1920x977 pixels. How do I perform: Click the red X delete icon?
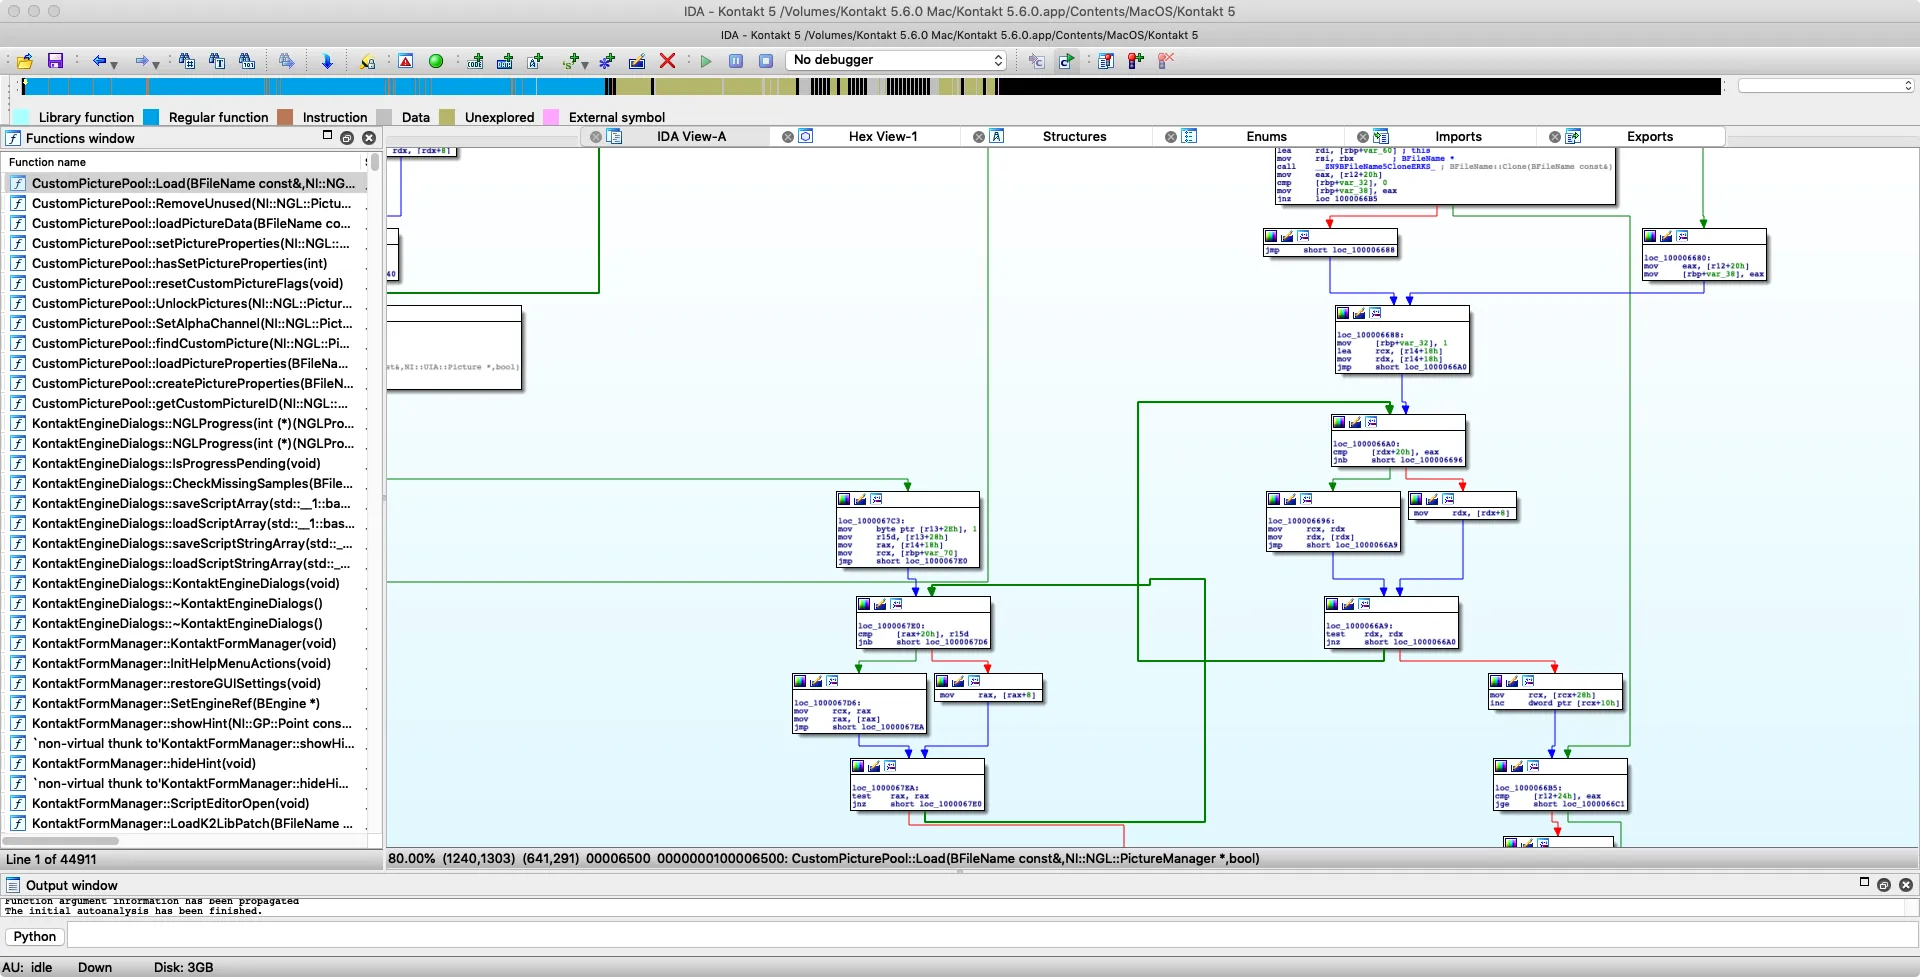point(667,61)
